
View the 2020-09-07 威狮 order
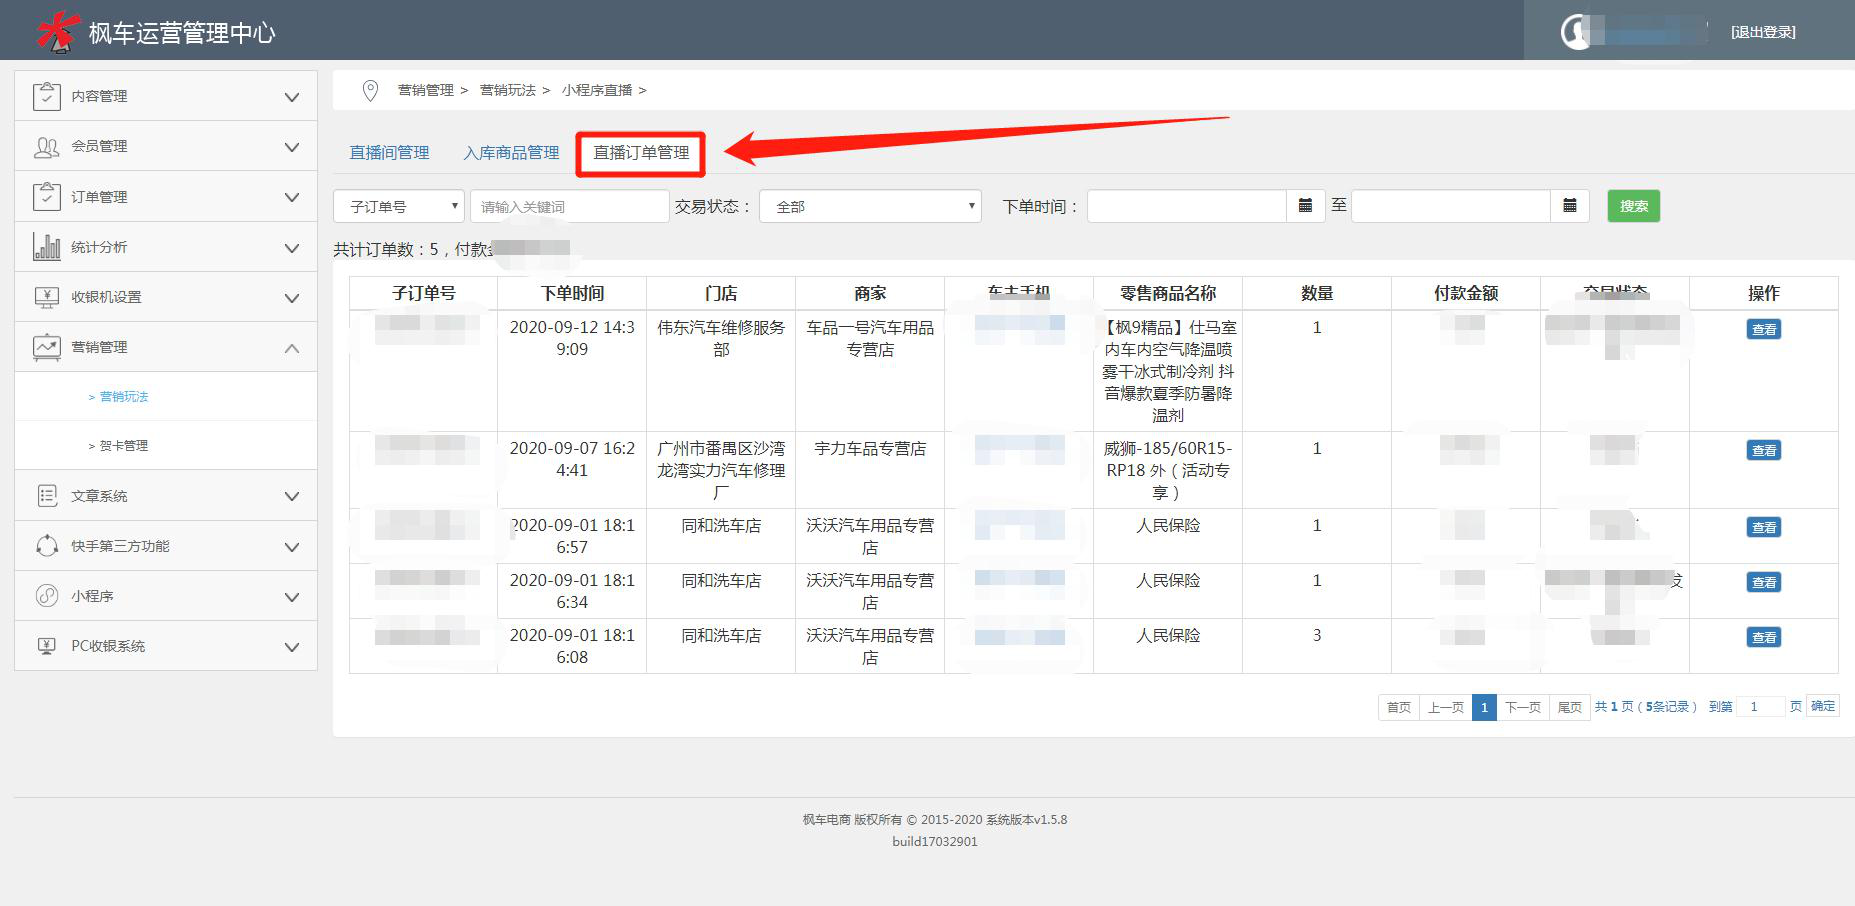(1764, 450)
